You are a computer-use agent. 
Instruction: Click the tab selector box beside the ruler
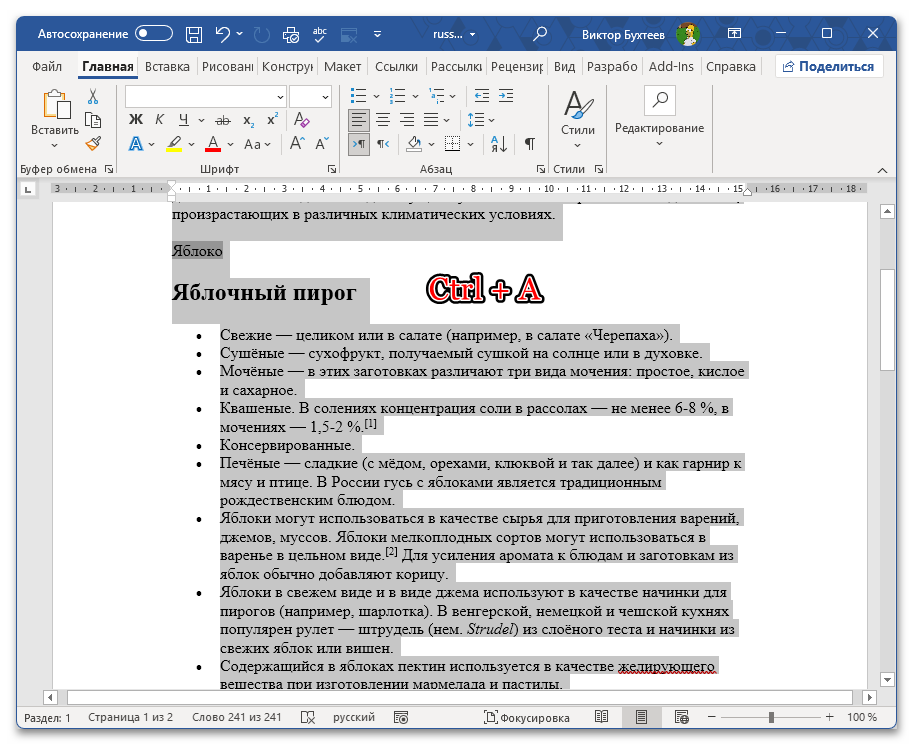pos(27,189)
